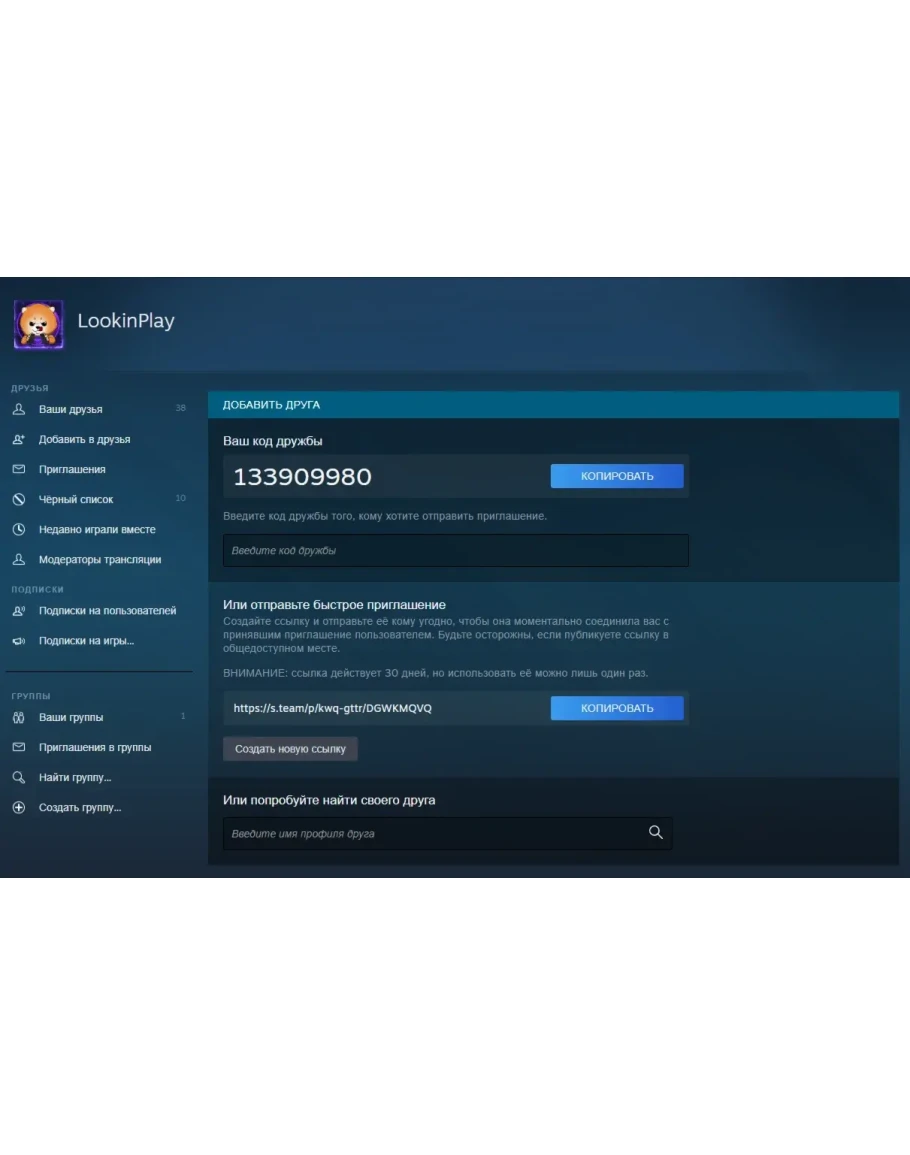This screenshot has height=1155, width=910.
Task: Click the Найти группу magnifier icon
Action: 18,777
